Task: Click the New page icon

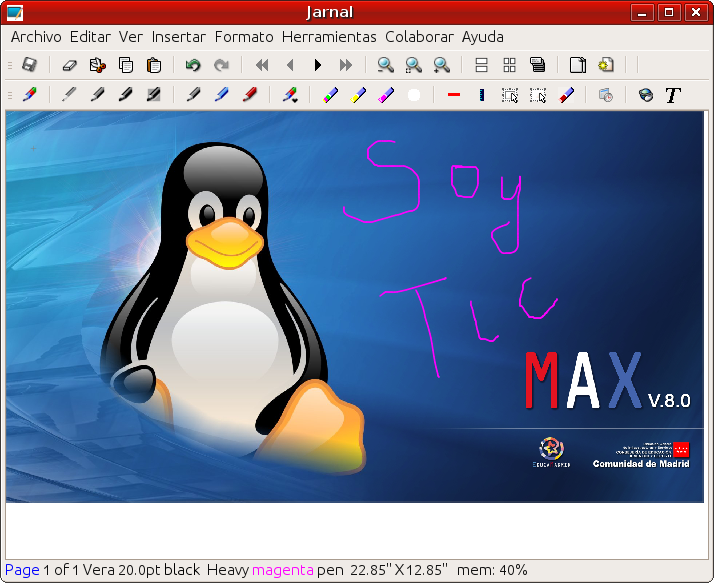Action: 577,65
